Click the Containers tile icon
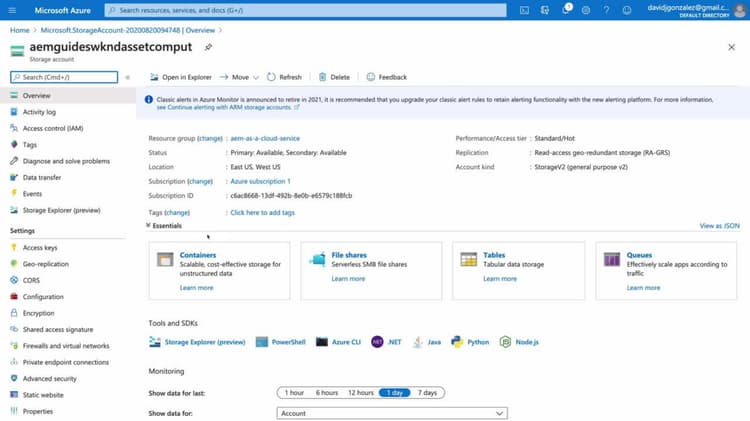Viewport: 750px width, 421px height. [x=165, y=259]
